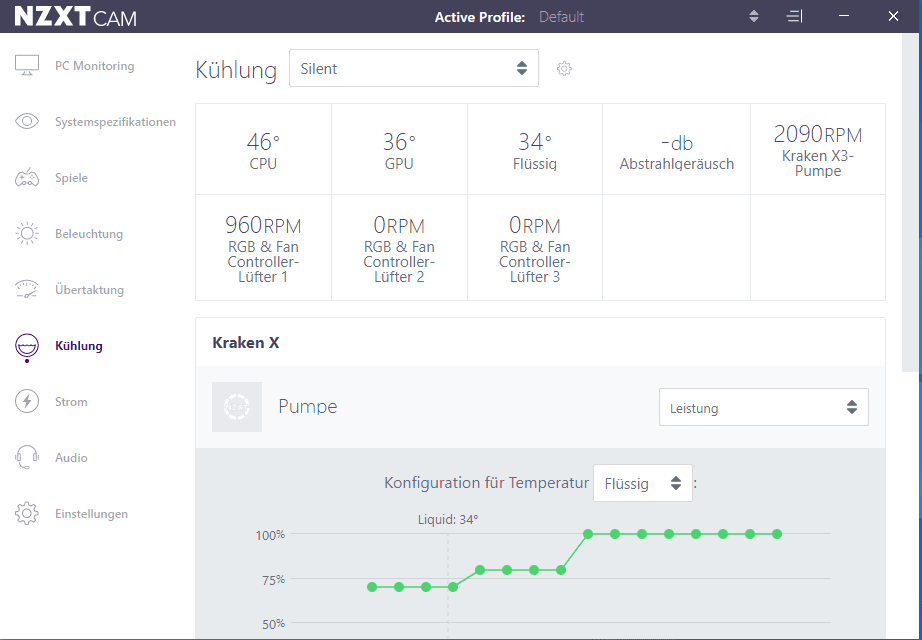Viewport: 922px width, 640px height.
Task: Click the 0RPM Lüfter 3 tile
Action: [535, 248]
